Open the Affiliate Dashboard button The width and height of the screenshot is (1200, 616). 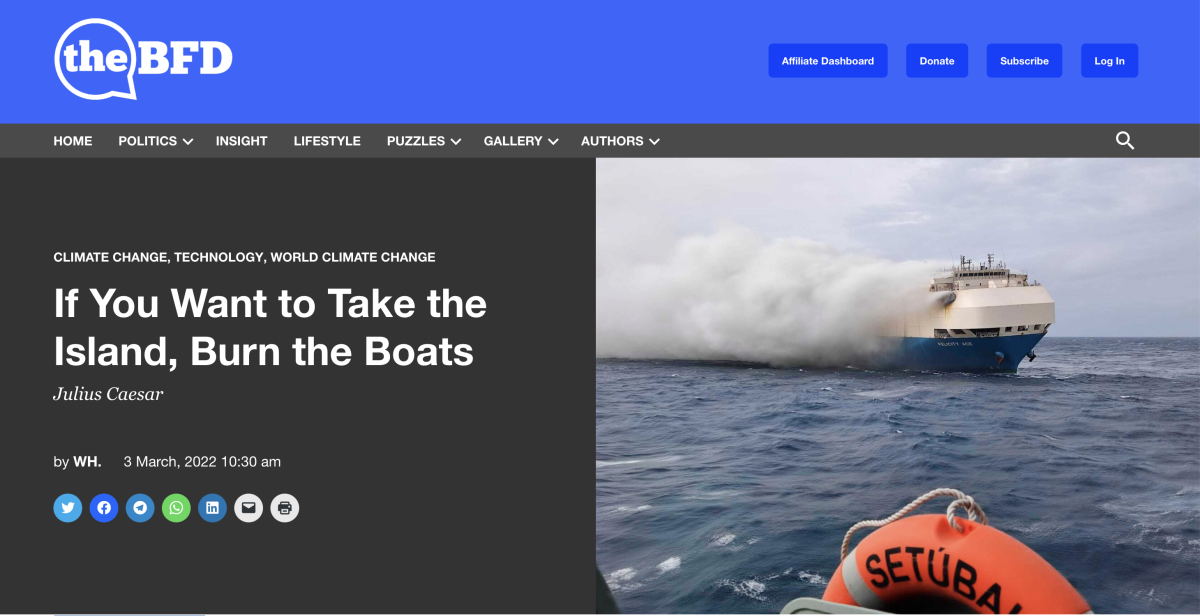point(828,61)
